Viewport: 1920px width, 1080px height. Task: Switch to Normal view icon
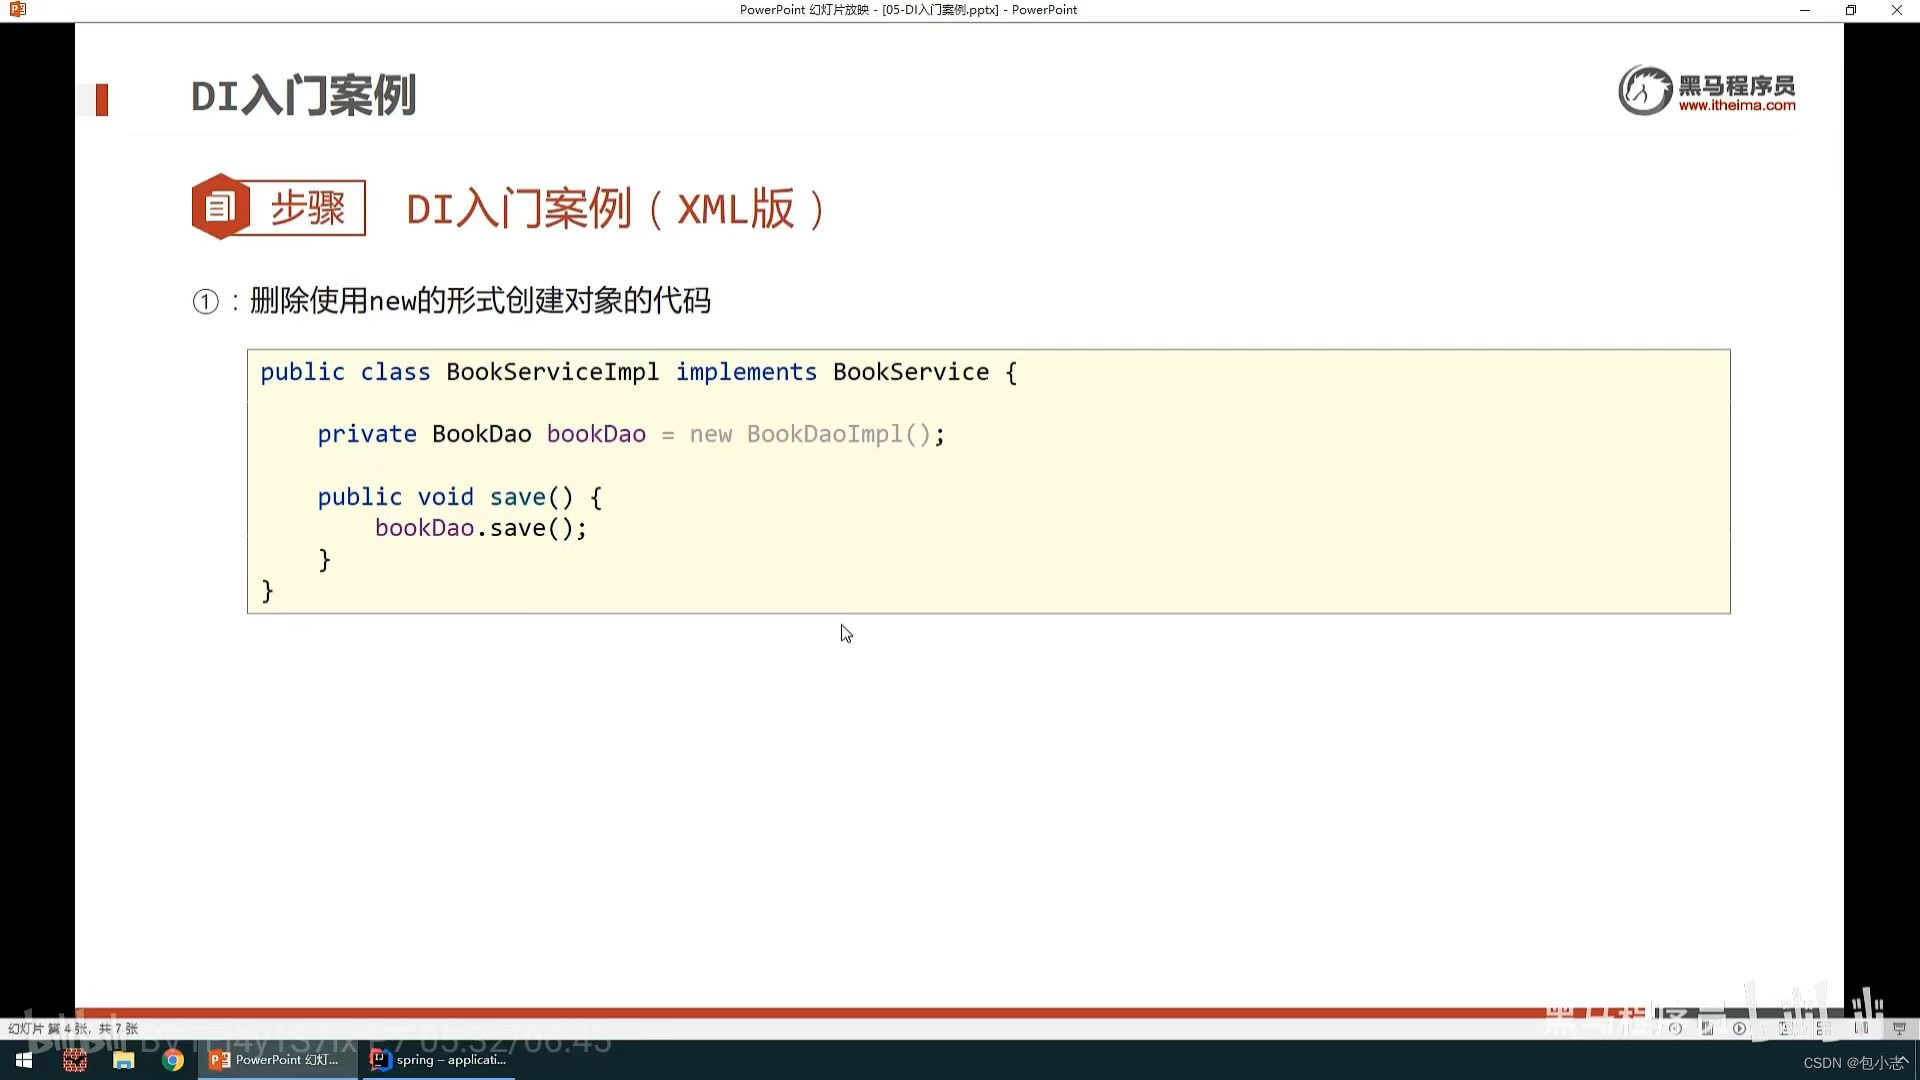[x=1786, y=1028]
